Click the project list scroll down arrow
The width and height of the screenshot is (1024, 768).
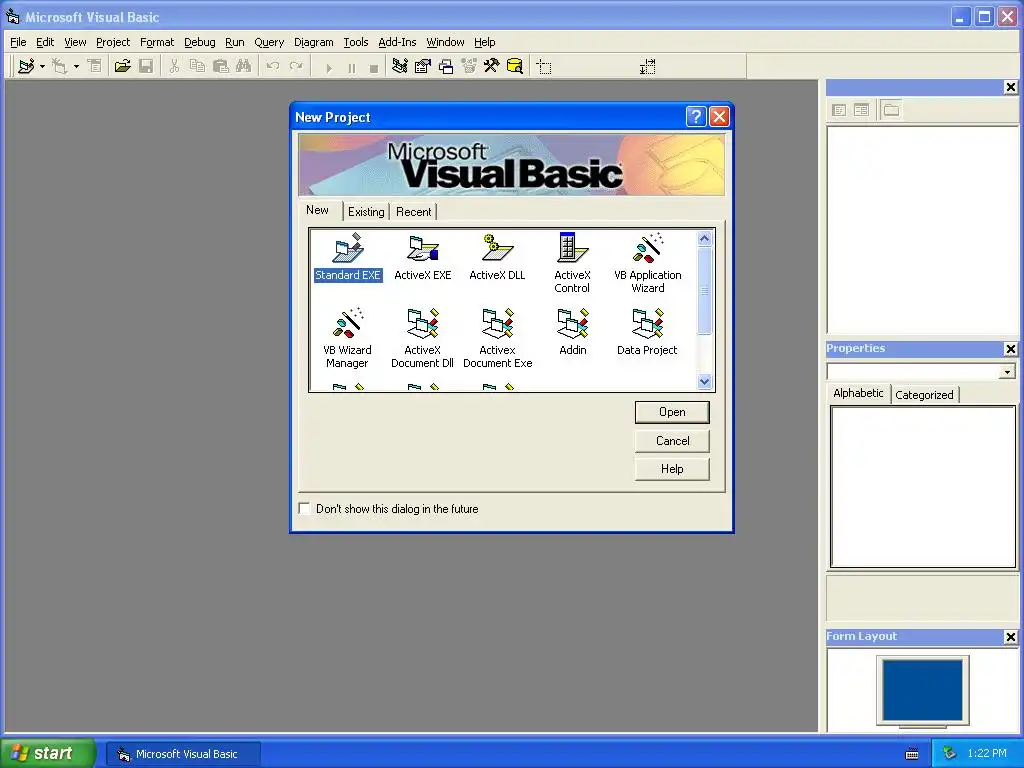(704, 381)
